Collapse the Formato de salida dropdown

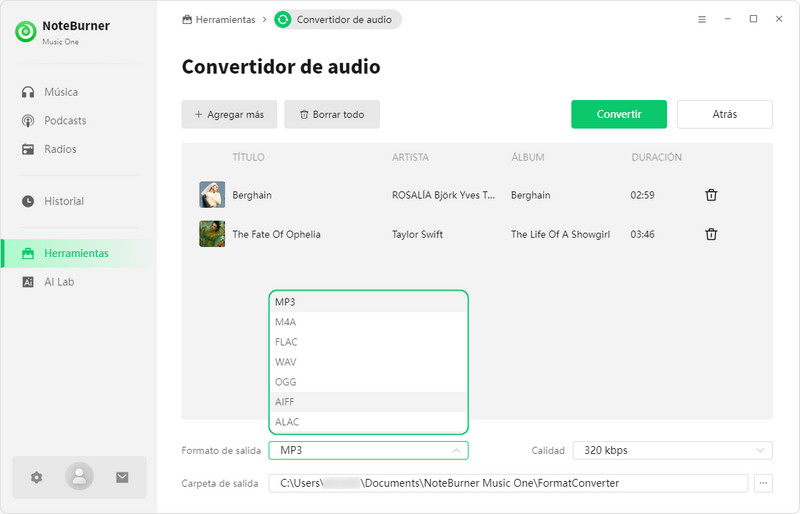368,450
